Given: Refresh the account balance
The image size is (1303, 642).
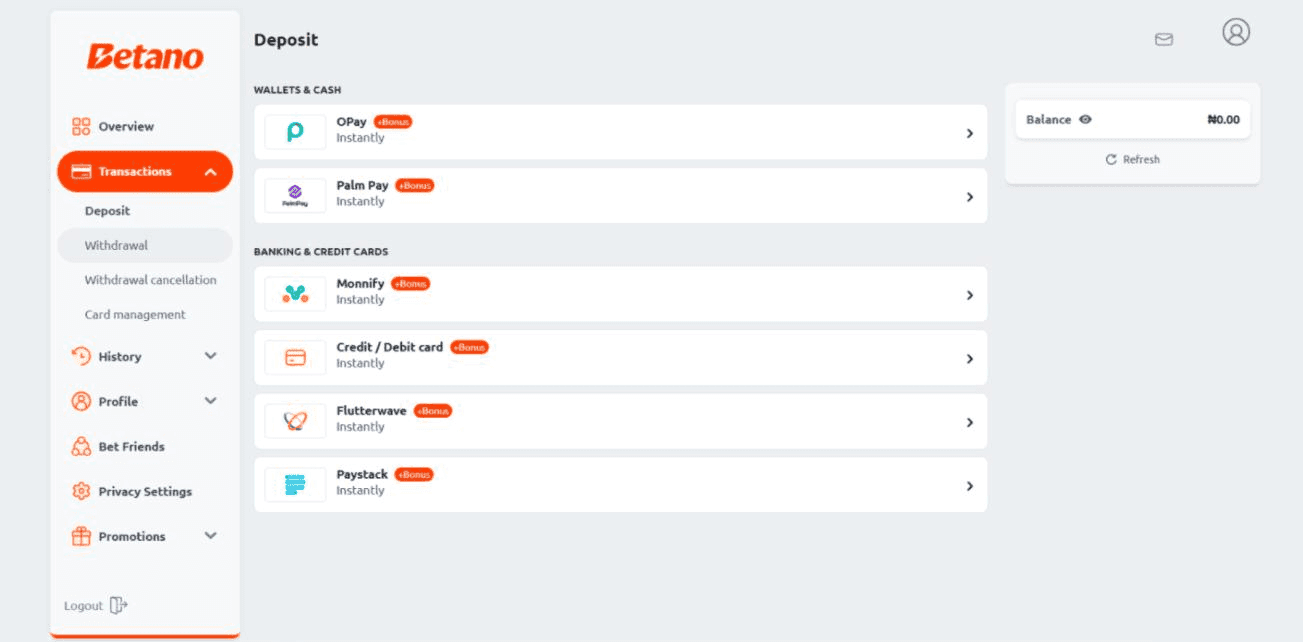Looking at the screenshot, I should 1132,160.
